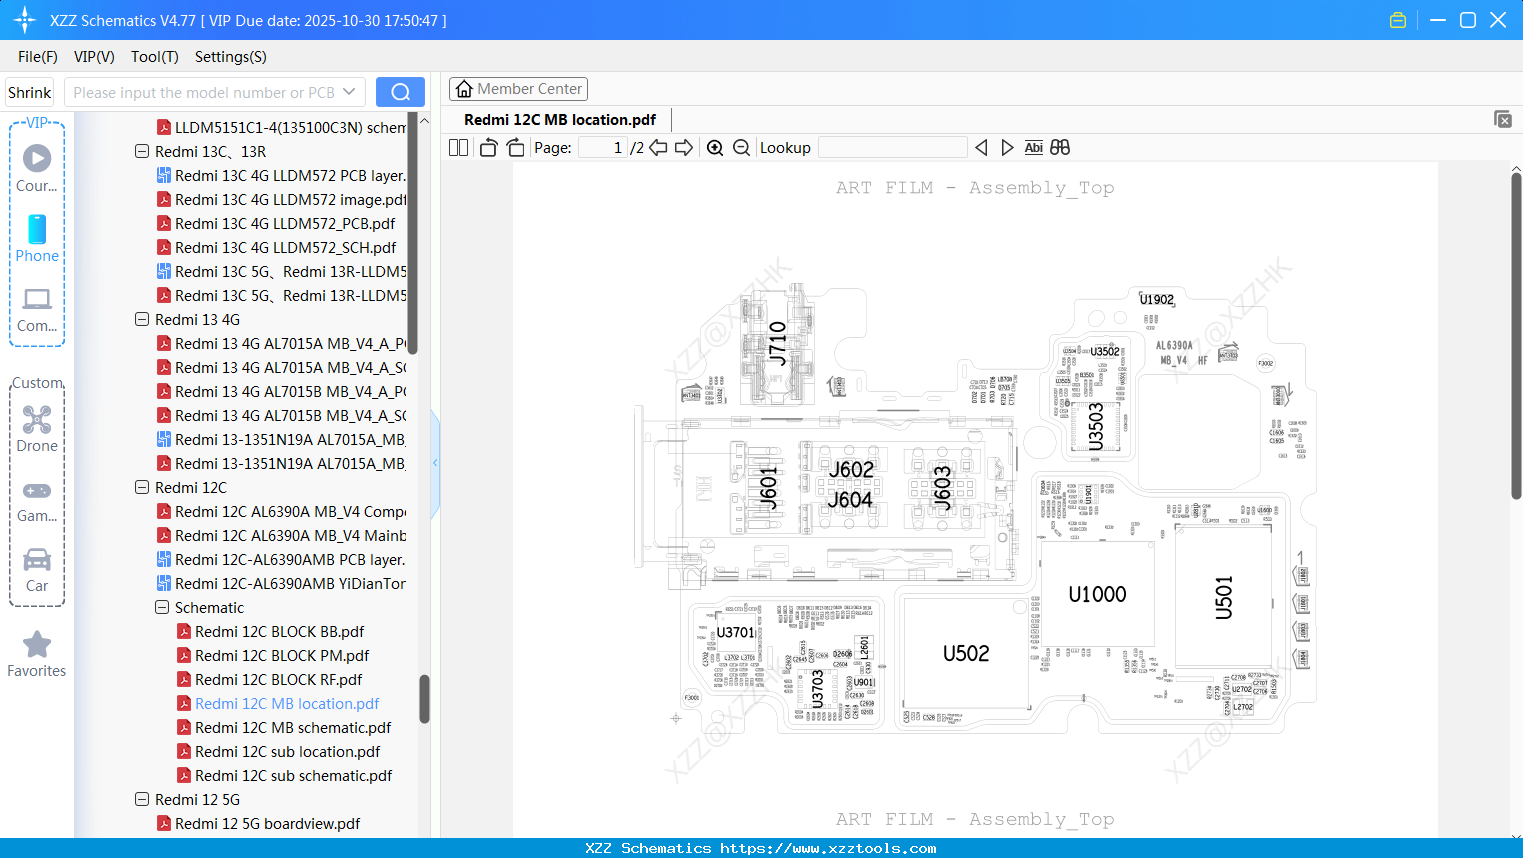Go to the previous PDF page arrow

tap(658, 148)
